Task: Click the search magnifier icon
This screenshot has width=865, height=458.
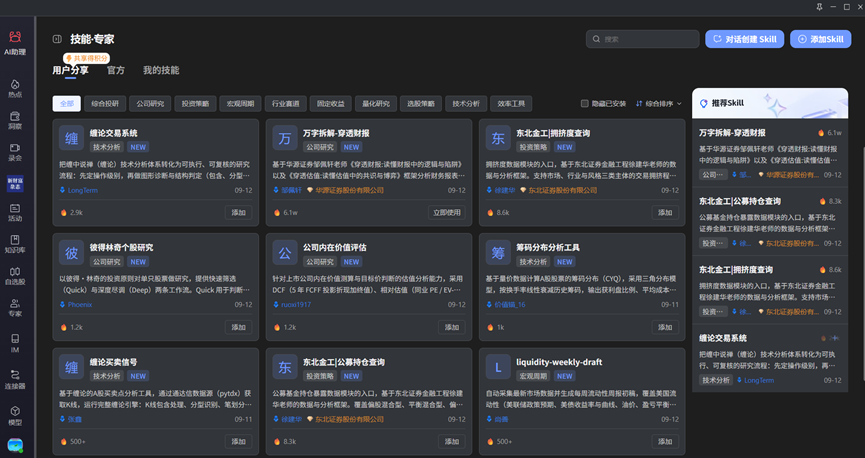Action: [596, 39]
